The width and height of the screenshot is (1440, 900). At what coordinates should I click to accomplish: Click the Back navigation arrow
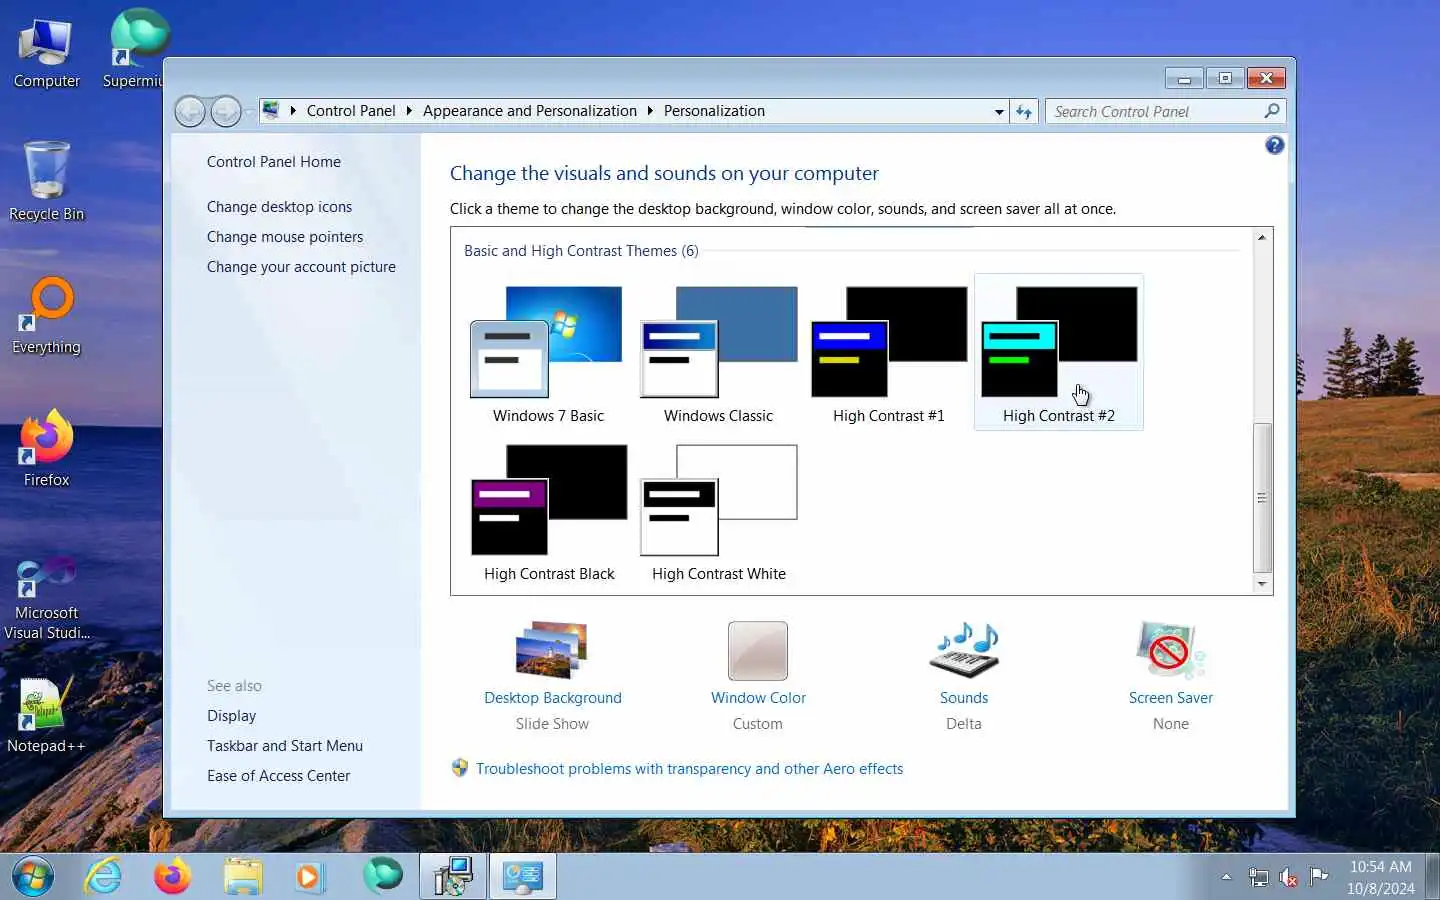pos(190,111)
